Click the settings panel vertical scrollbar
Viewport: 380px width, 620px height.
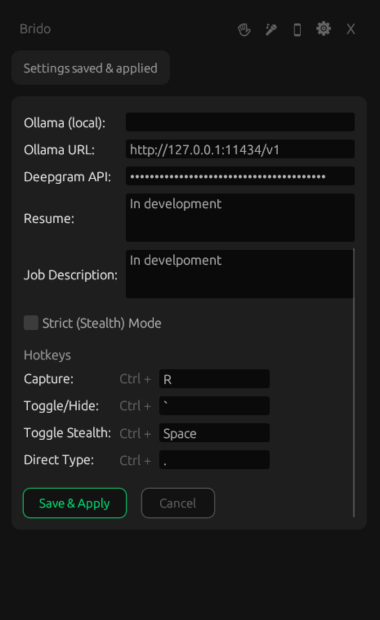pyautogui.click(x=354, y=382)
